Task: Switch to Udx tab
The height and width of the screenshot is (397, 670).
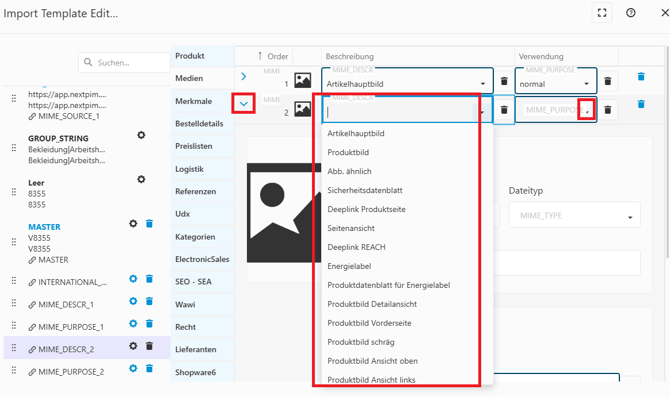Action: pos(202,214)
